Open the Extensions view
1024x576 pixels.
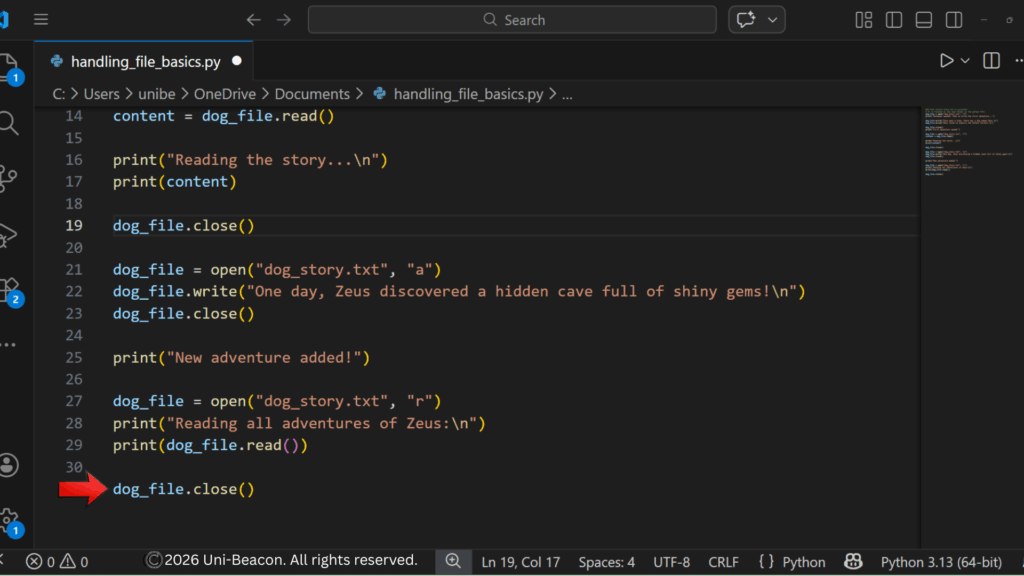point(10,291)
